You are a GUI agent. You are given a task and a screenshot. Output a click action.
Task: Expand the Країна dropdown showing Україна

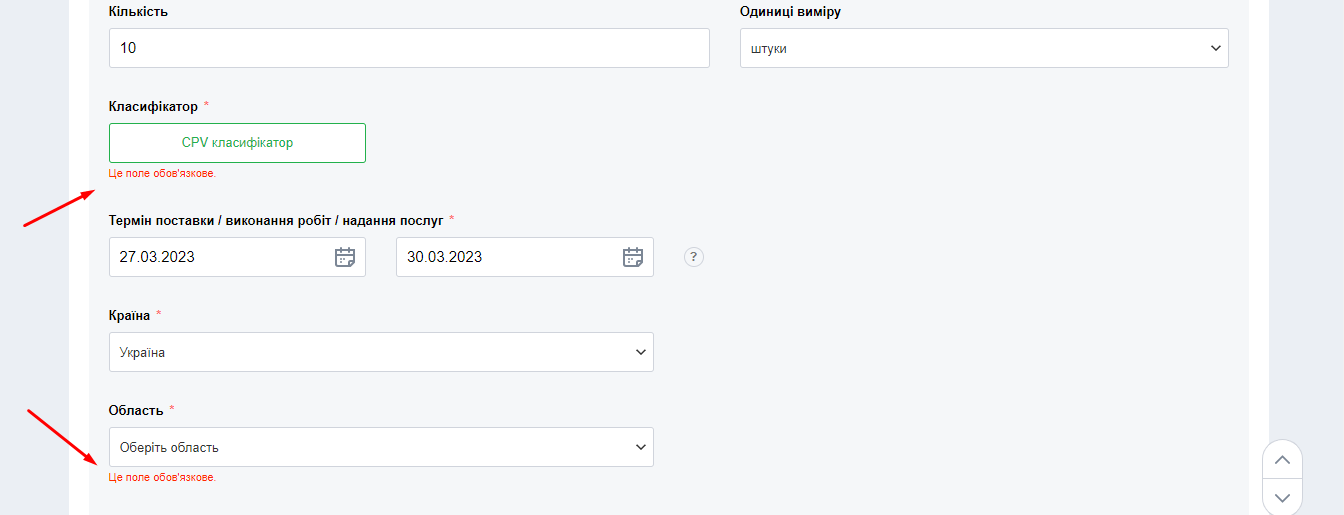pos(380,352)
